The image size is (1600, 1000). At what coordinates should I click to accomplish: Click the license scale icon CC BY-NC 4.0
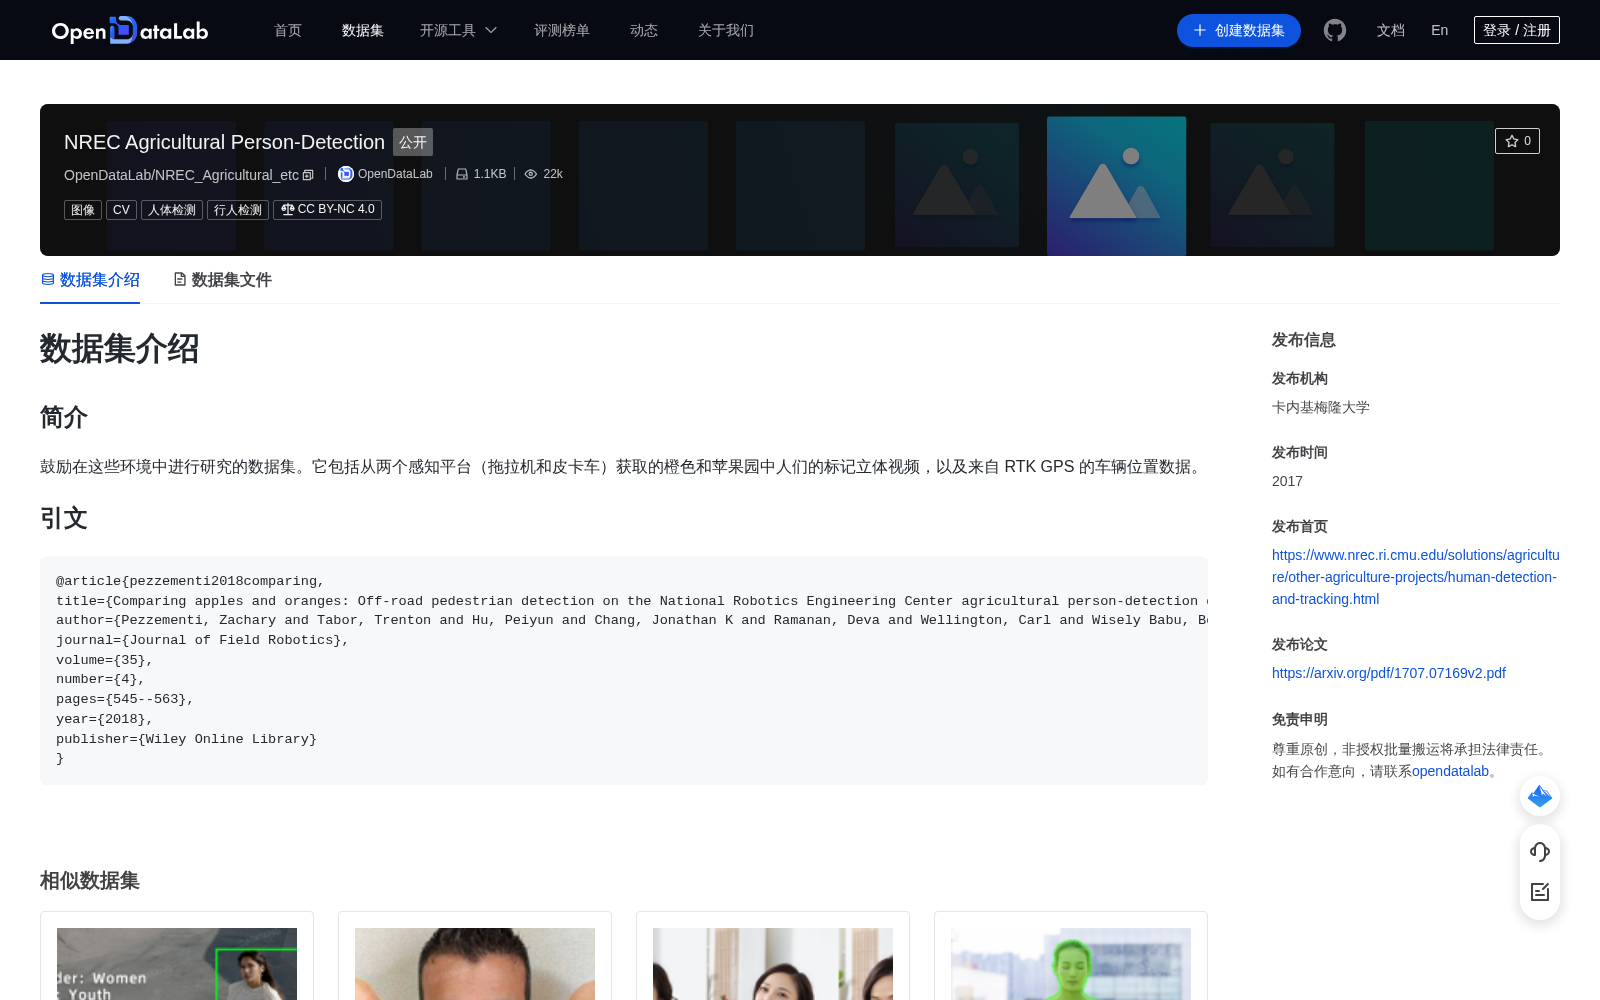tap(288, 209)
